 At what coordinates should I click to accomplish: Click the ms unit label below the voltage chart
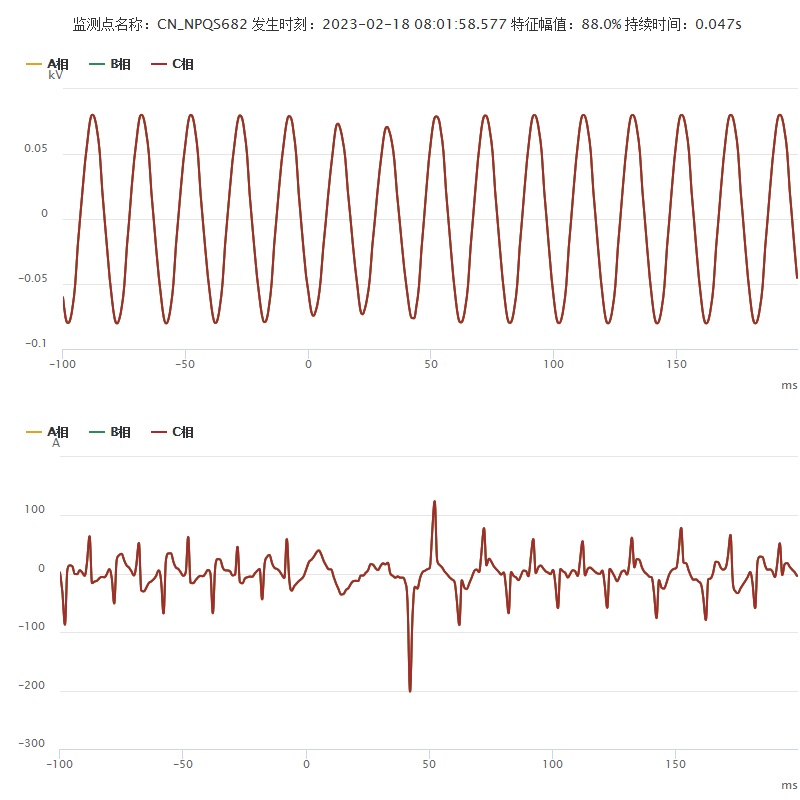(x=789, y=384)
